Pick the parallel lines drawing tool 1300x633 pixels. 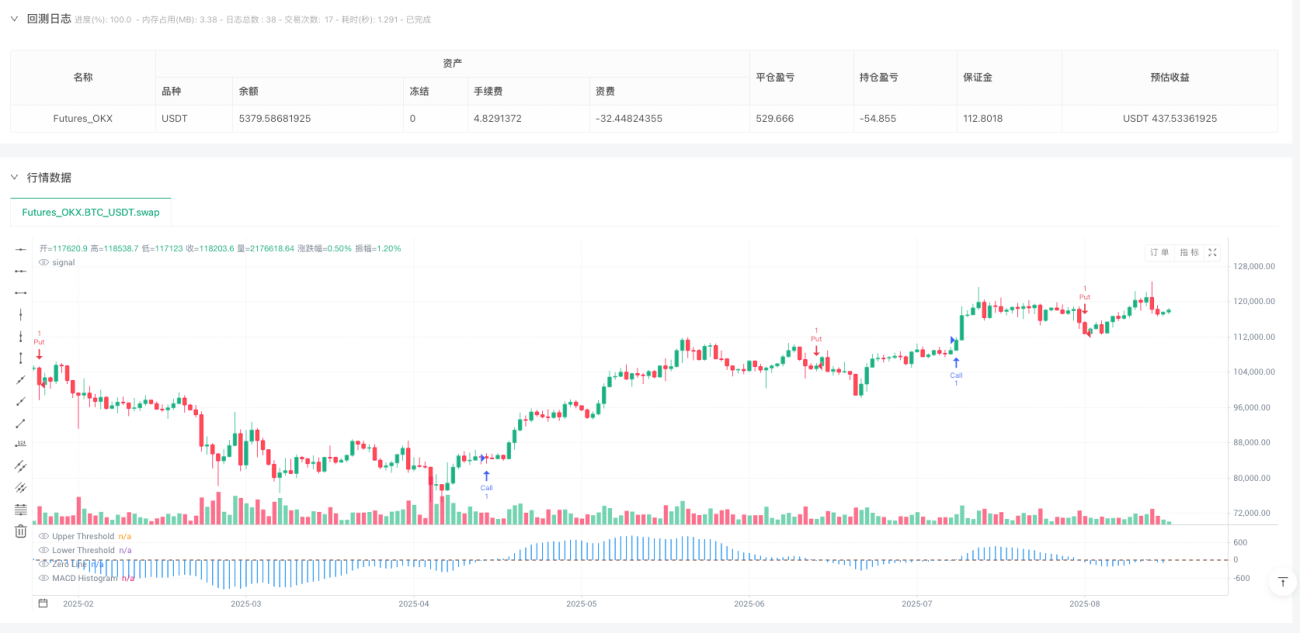coord(20,466)
